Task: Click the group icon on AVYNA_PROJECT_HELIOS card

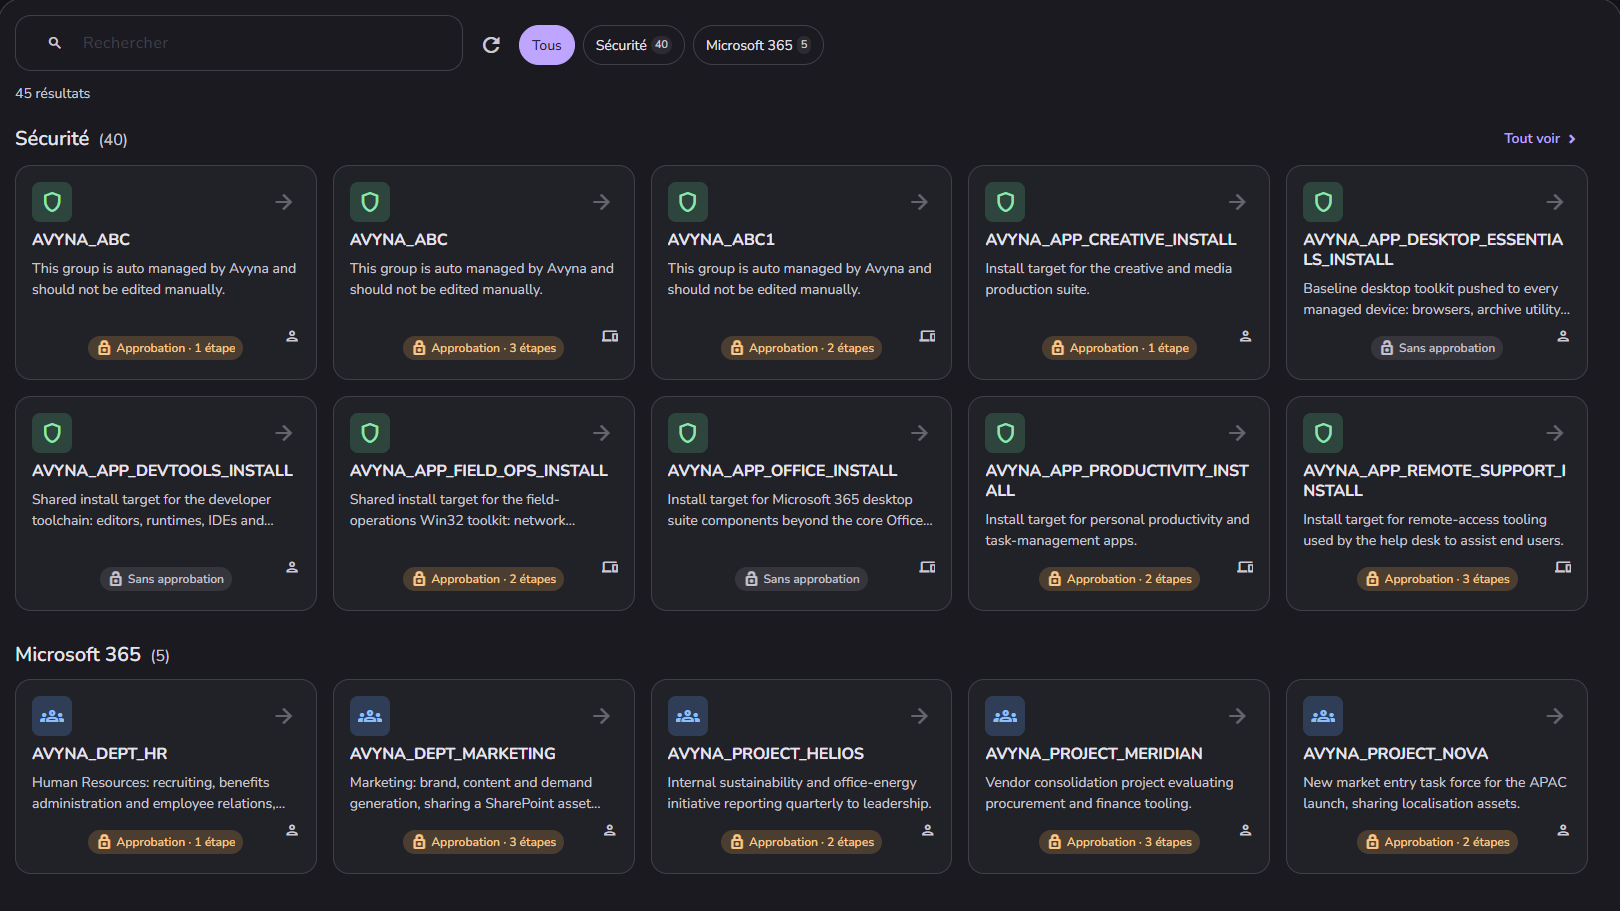Action: pos(688,716)
